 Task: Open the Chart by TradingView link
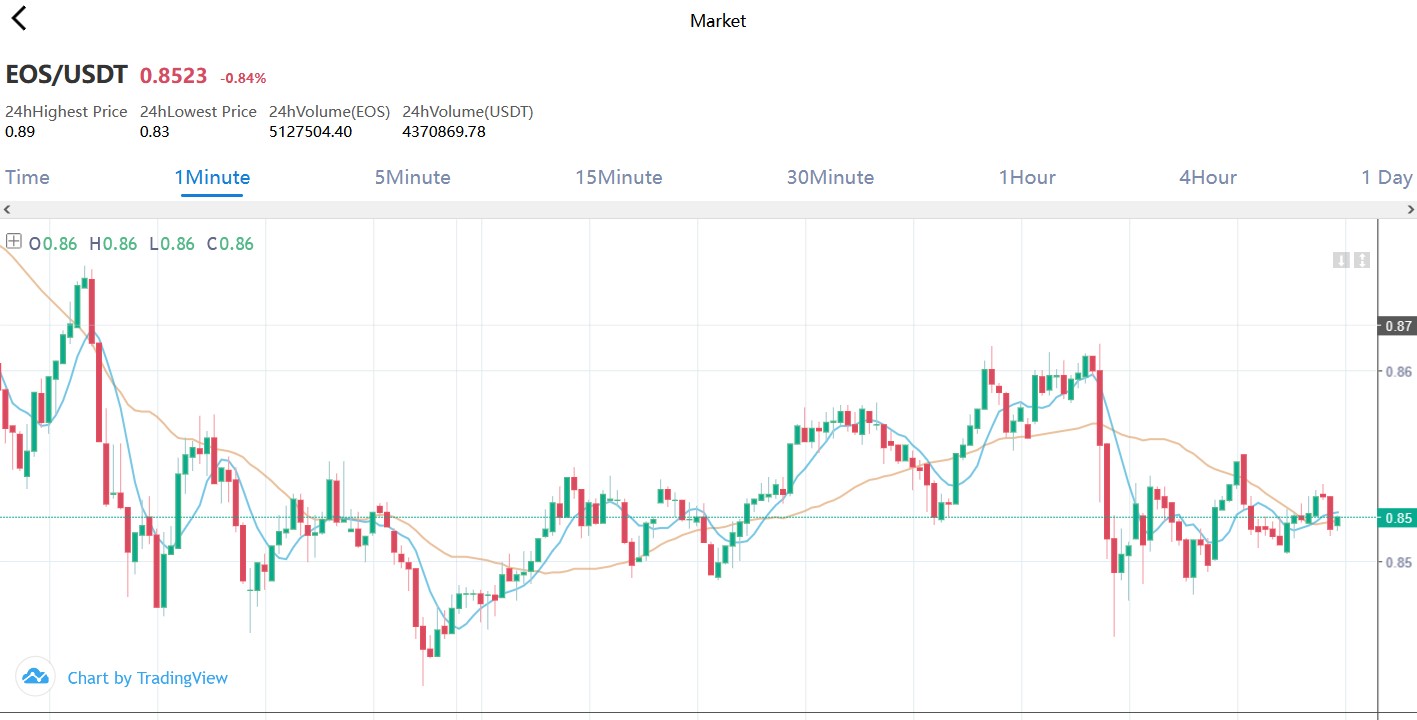(147, 678)
